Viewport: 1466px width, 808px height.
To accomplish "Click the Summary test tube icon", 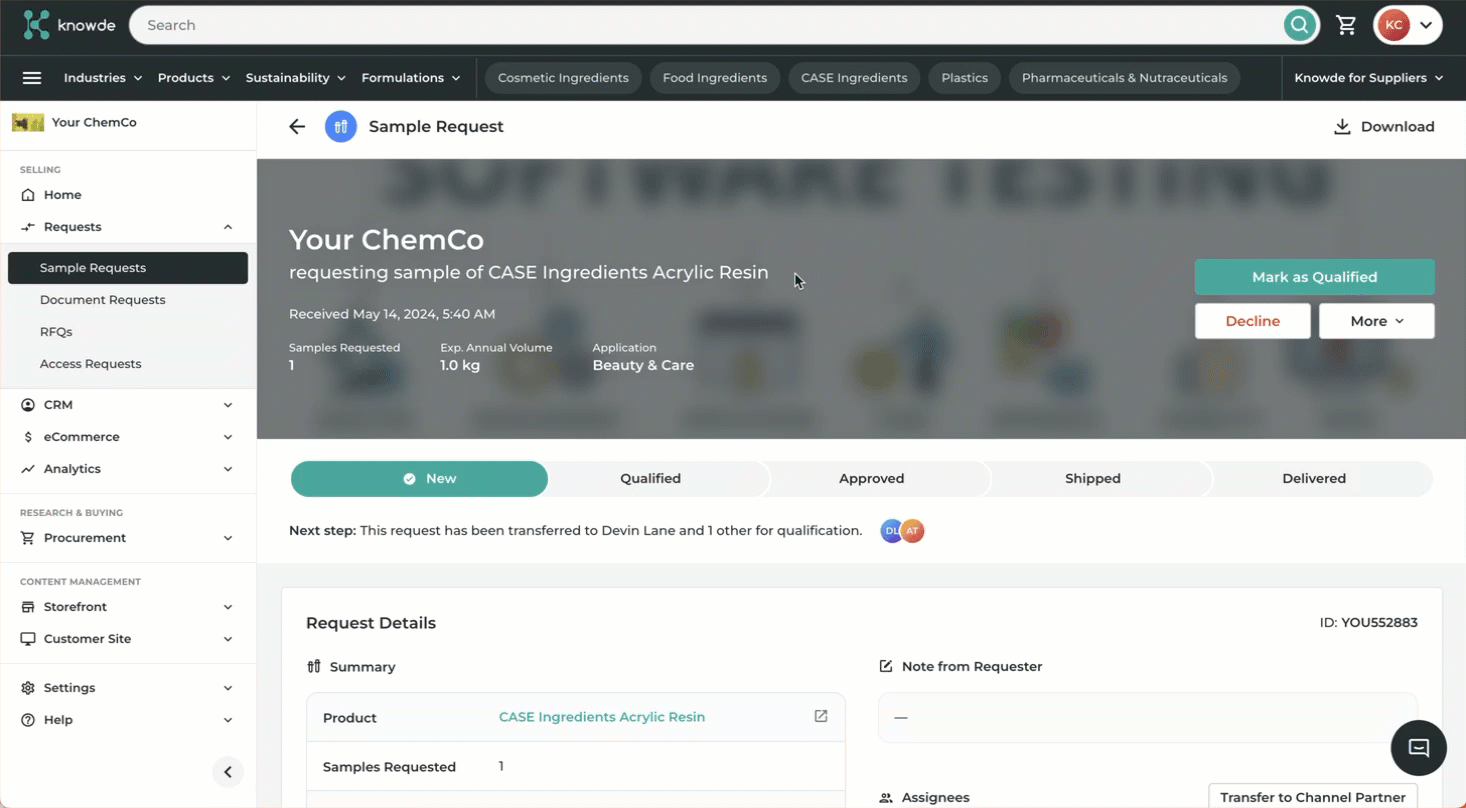I will click(314, 667).
